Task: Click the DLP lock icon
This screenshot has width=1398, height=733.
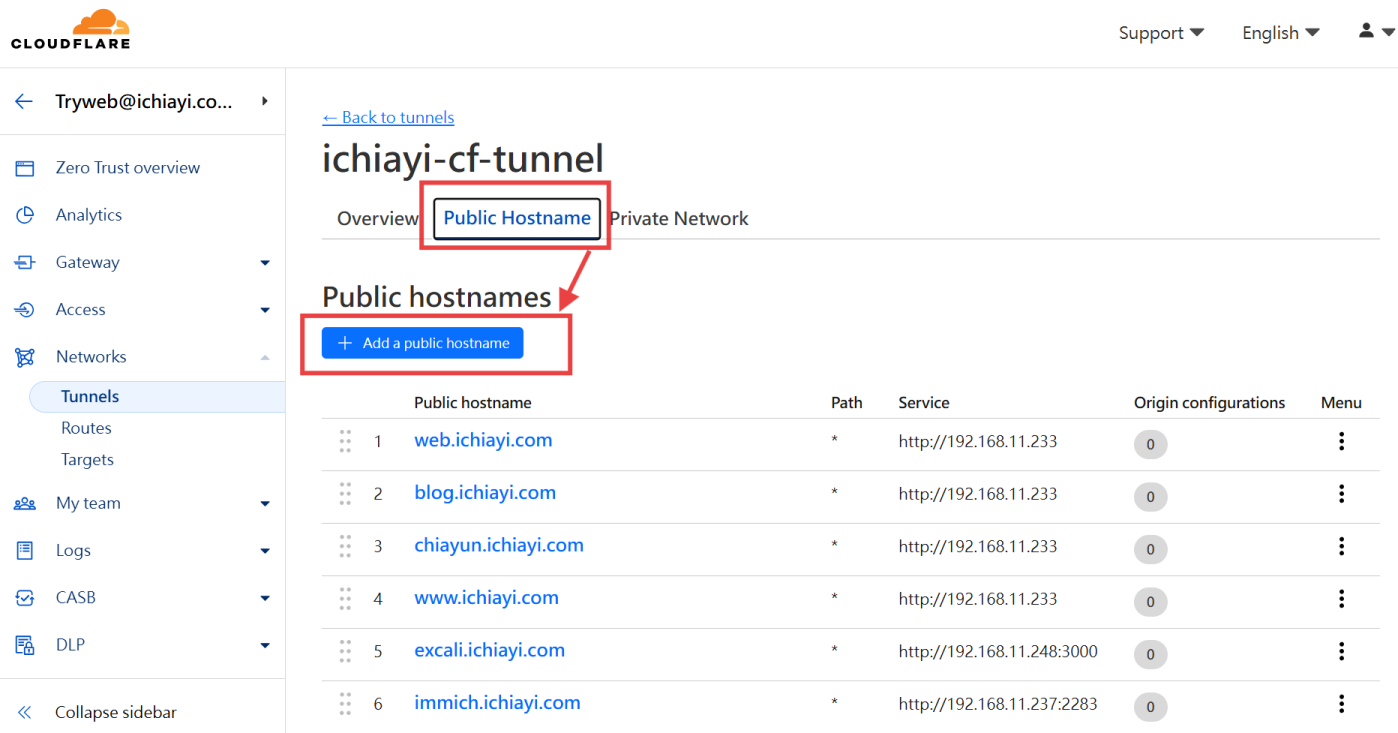Action: [x=25, y=645]
